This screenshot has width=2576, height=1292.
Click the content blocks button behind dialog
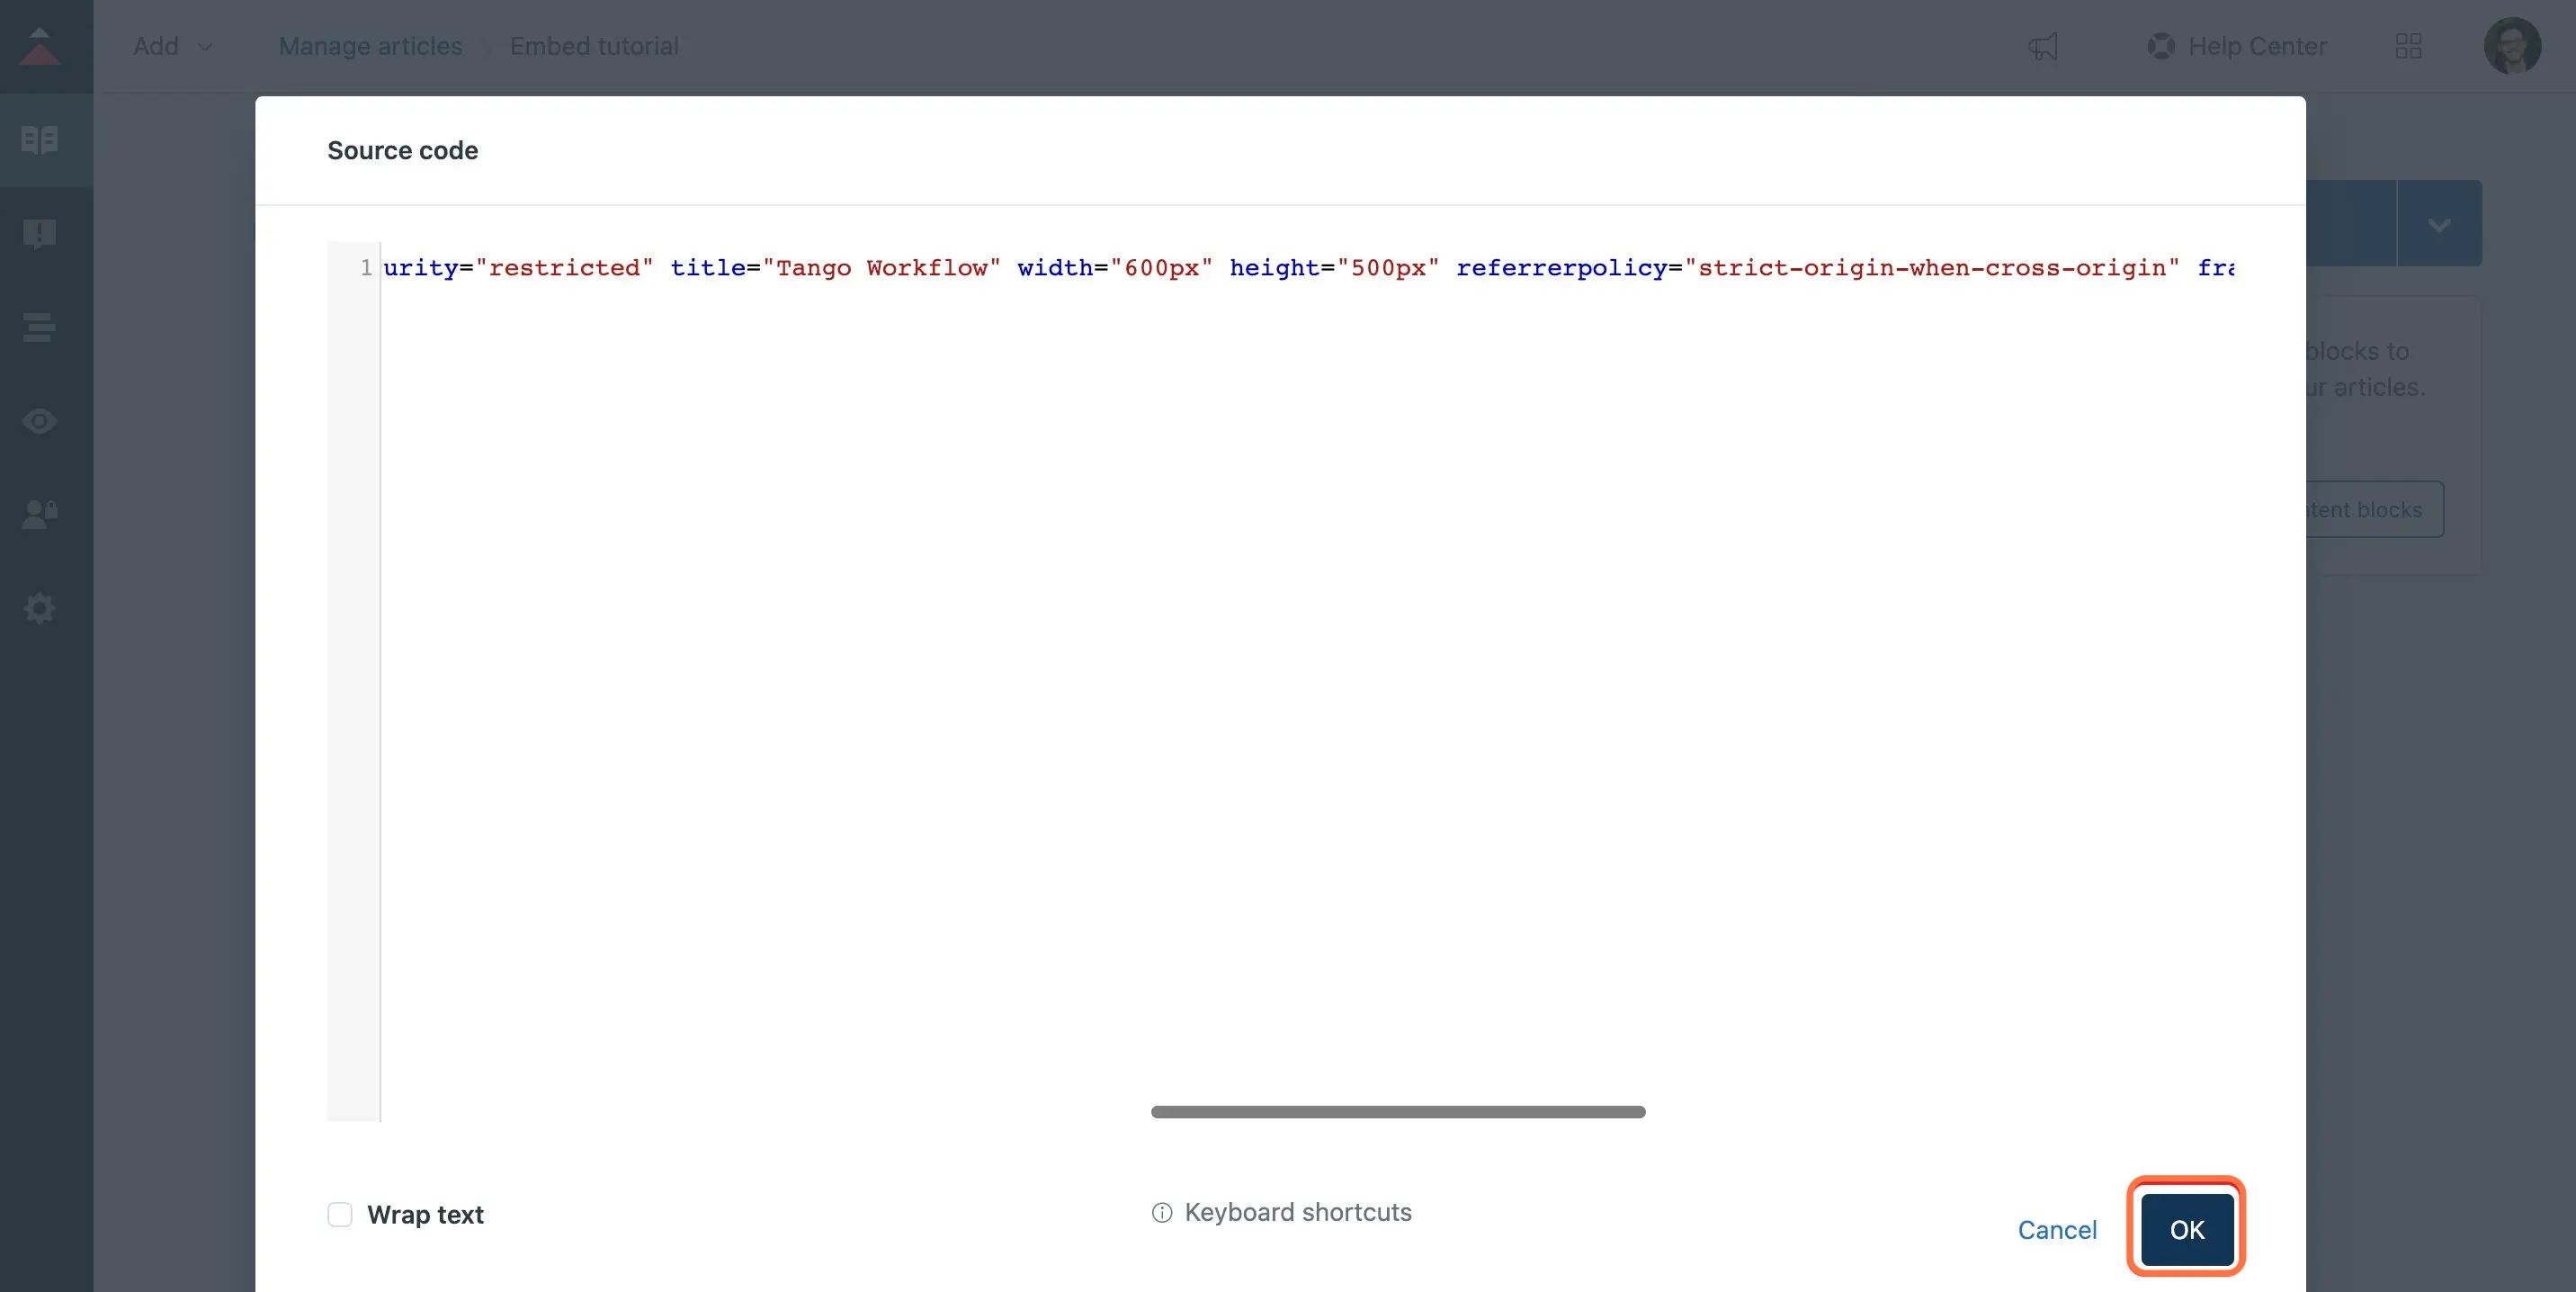pos(2375,510)
